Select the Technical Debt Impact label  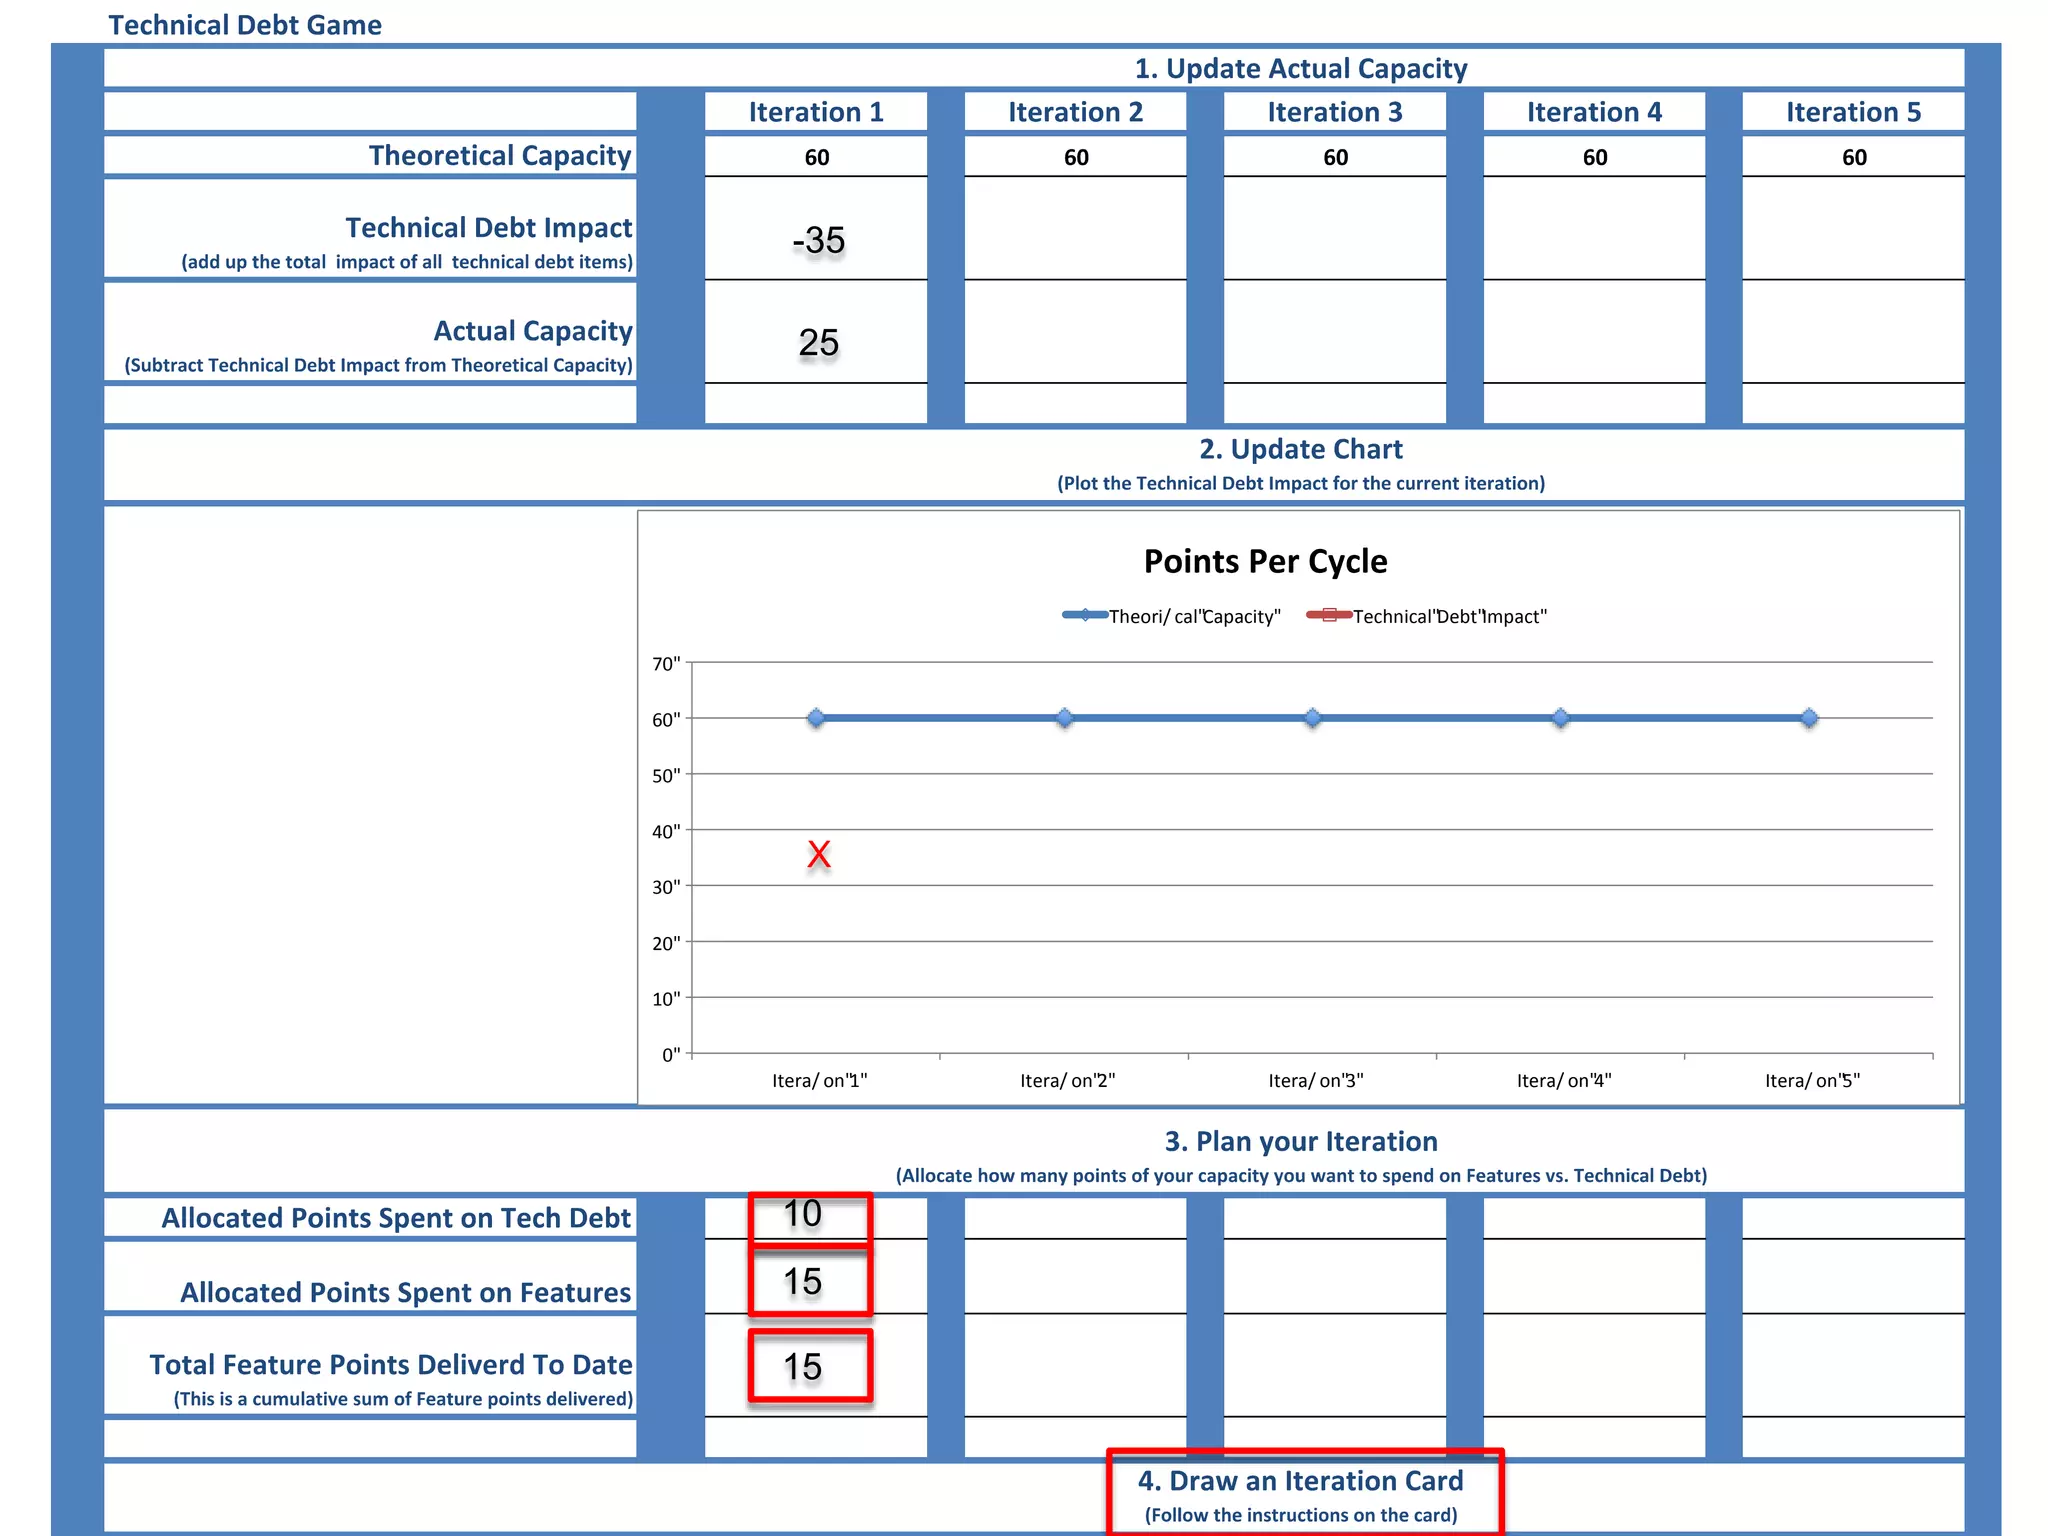[x=489, y=228]
